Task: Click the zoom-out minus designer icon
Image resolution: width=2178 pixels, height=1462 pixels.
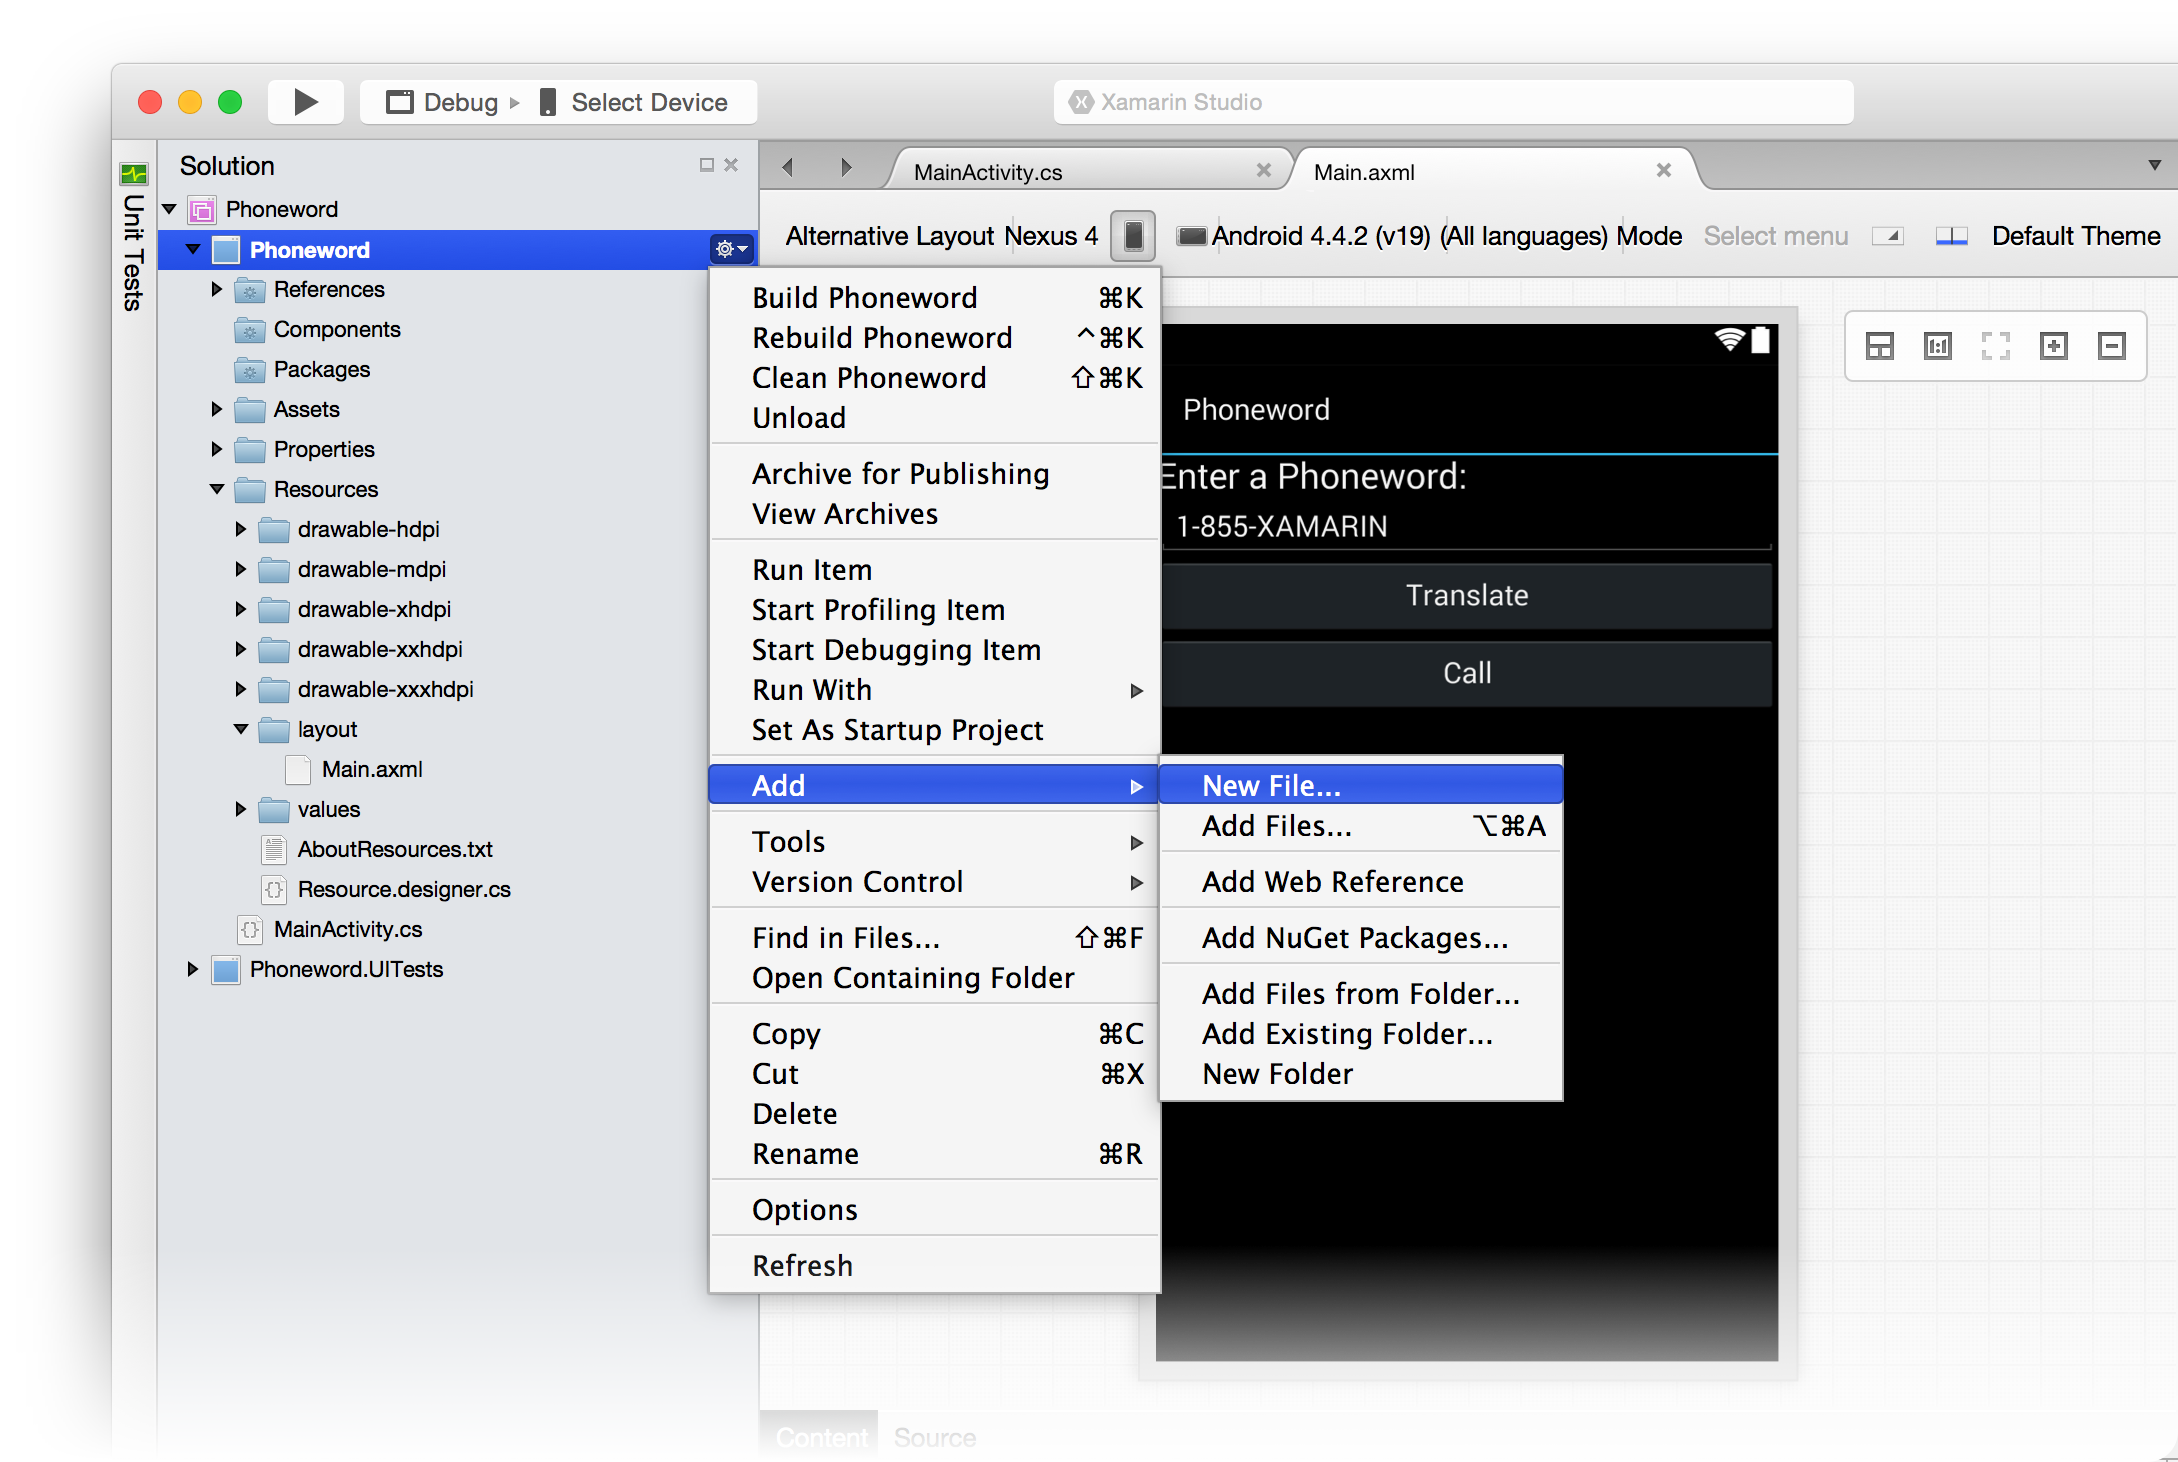Action: tap(2111, 346)
